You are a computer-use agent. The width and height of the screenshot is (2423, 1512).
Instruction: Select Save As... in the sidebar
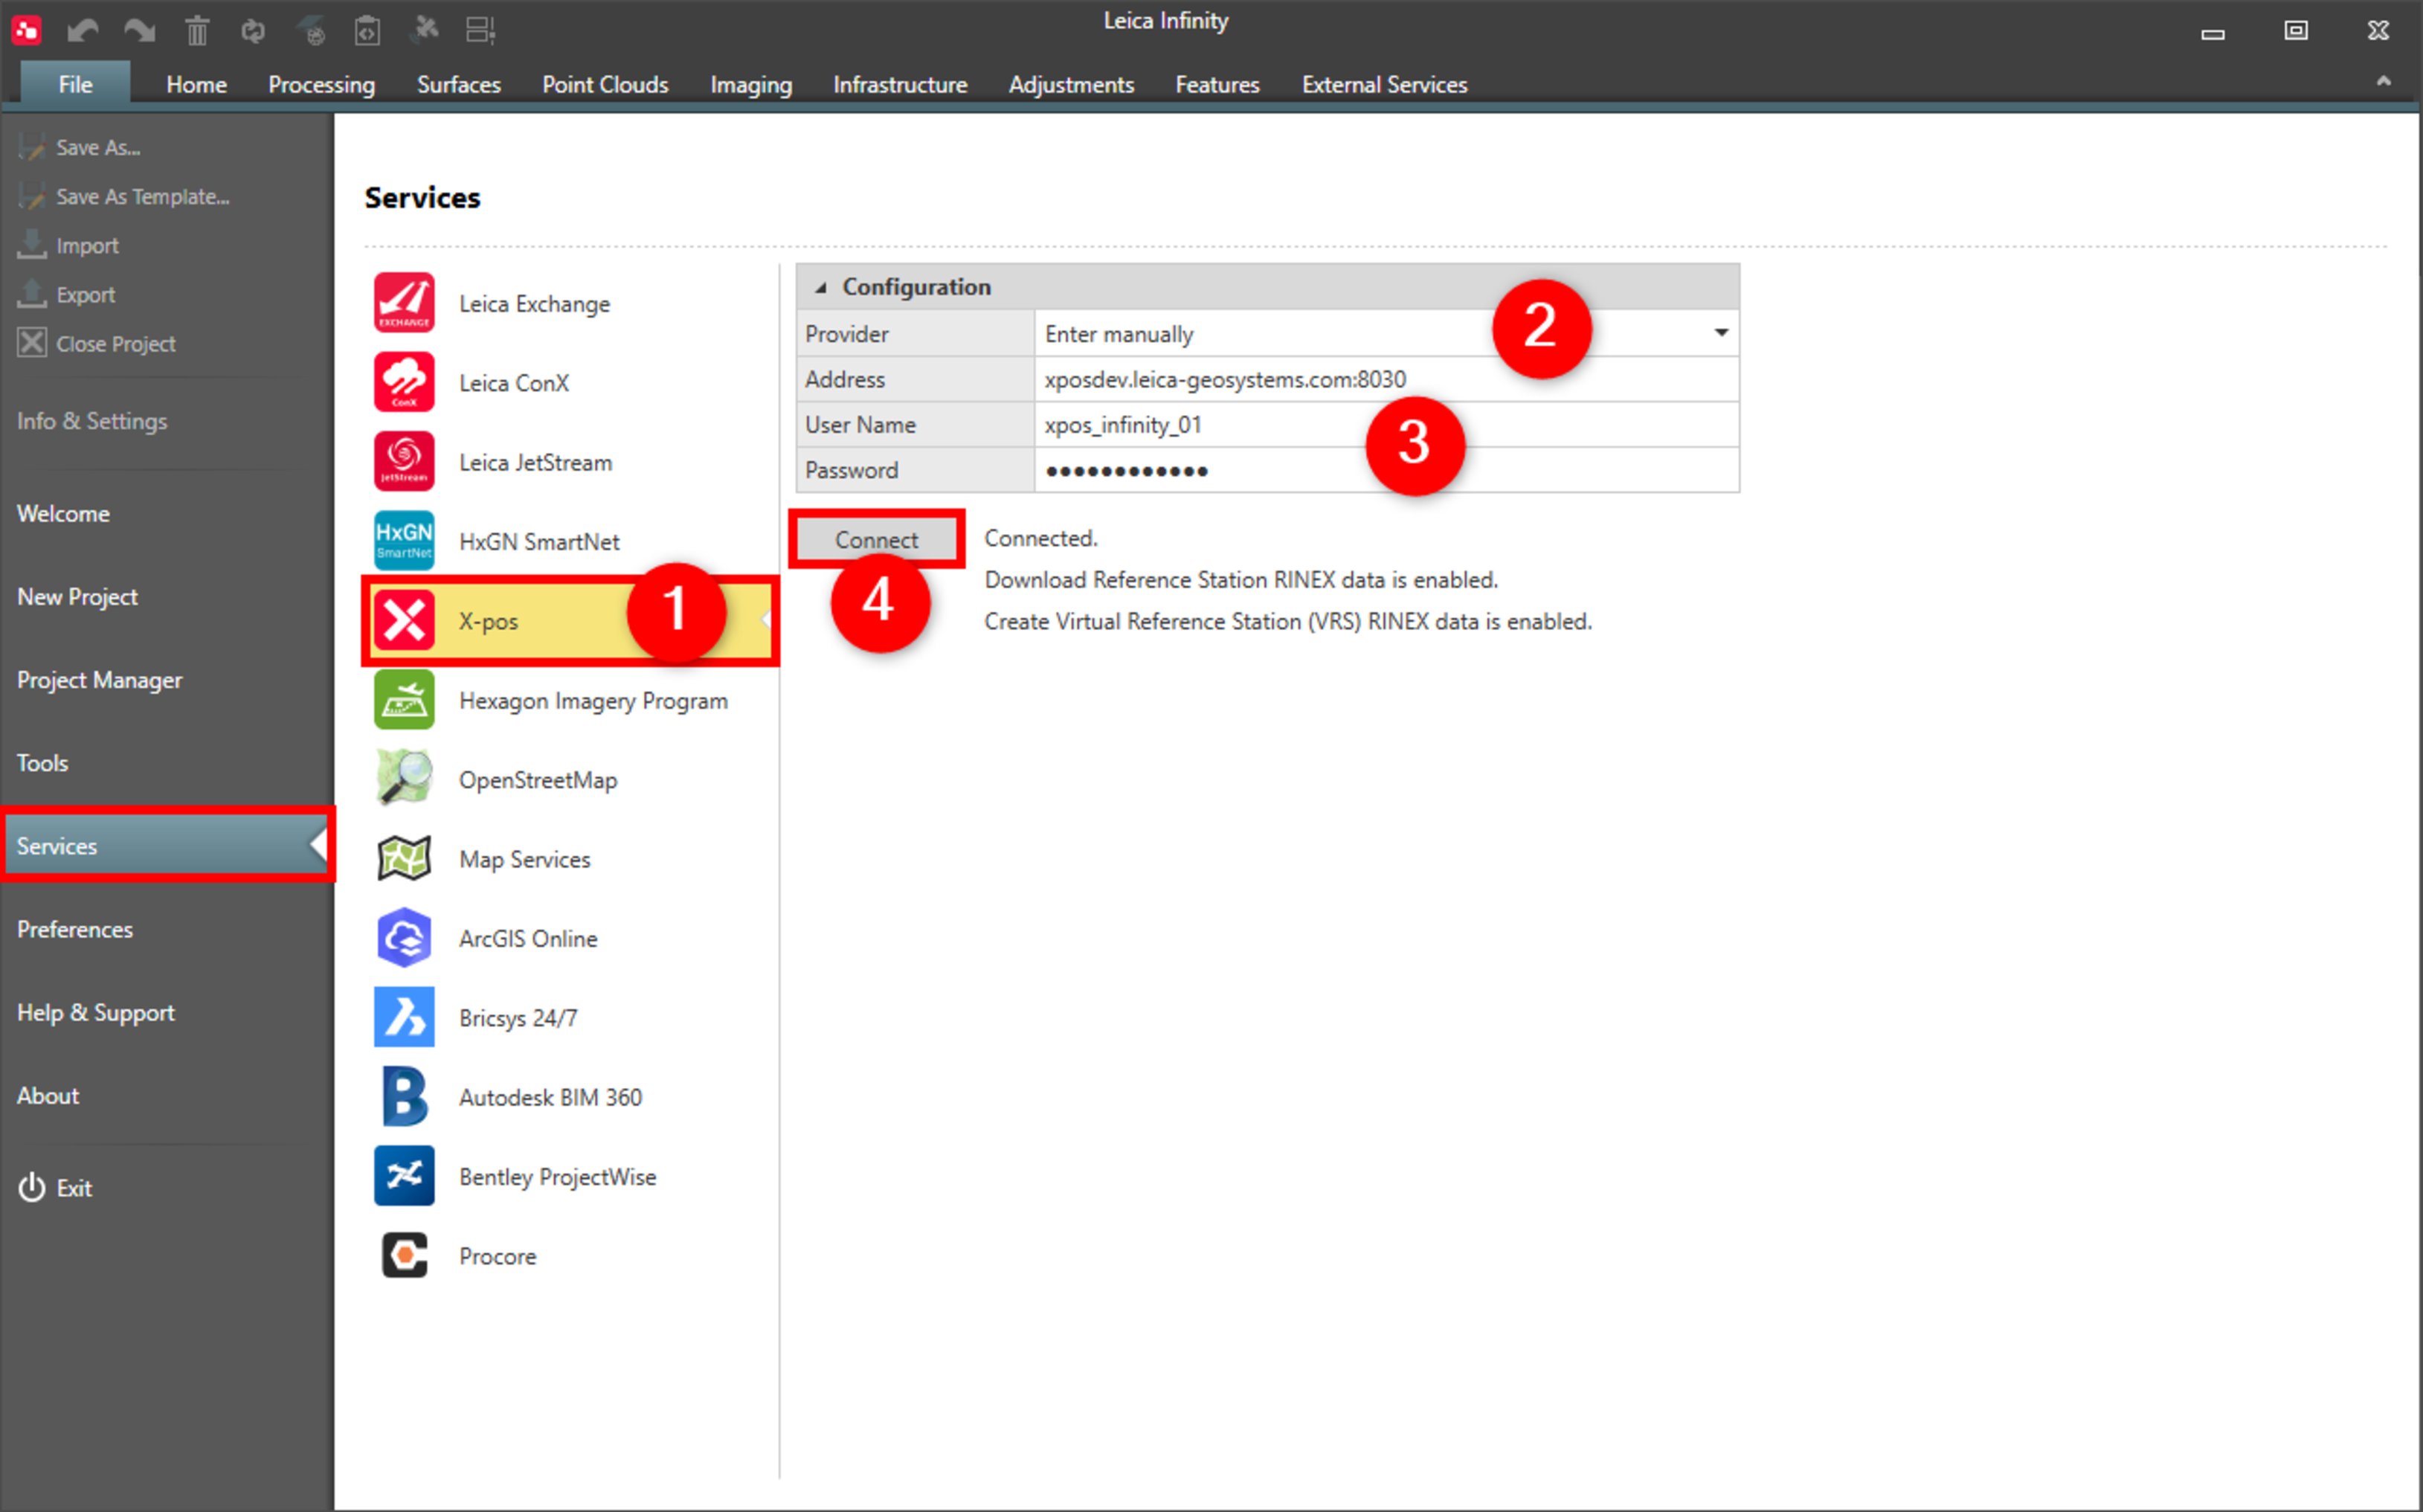(x=98, y=147)
